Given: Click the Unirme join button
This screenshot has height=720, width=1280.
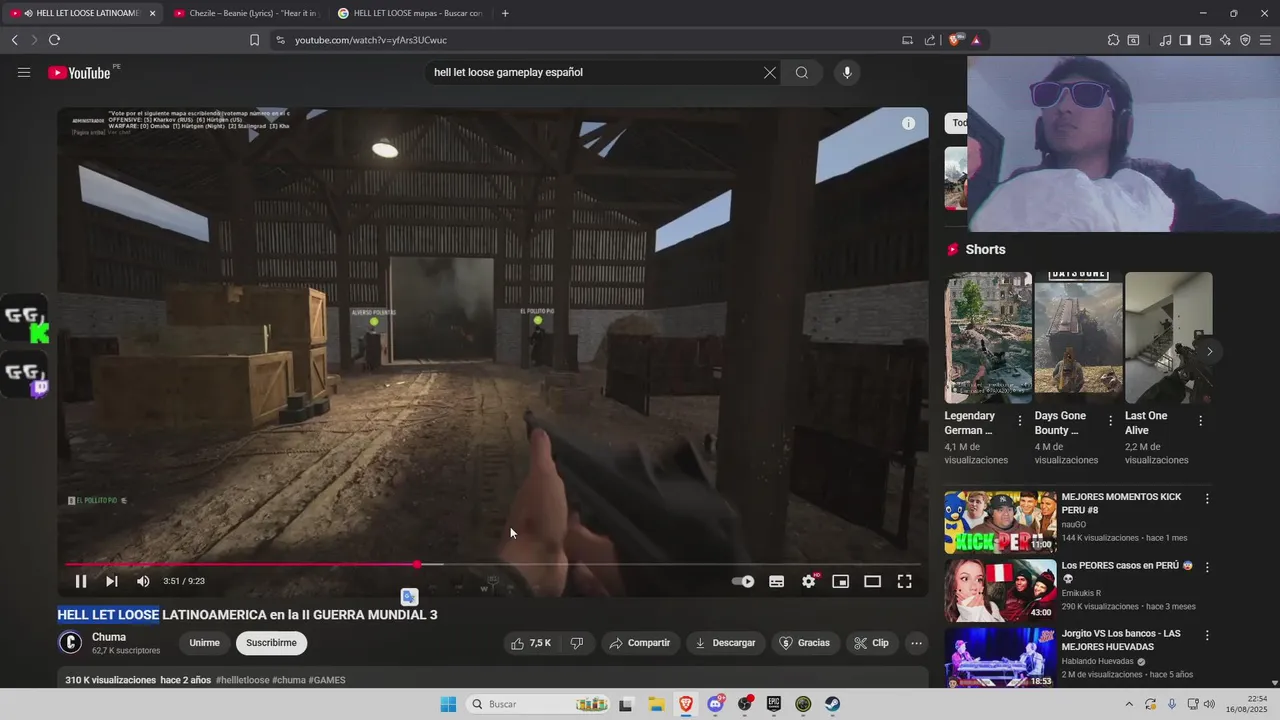Looking at the screenshot, I should (x=204, y=643).
